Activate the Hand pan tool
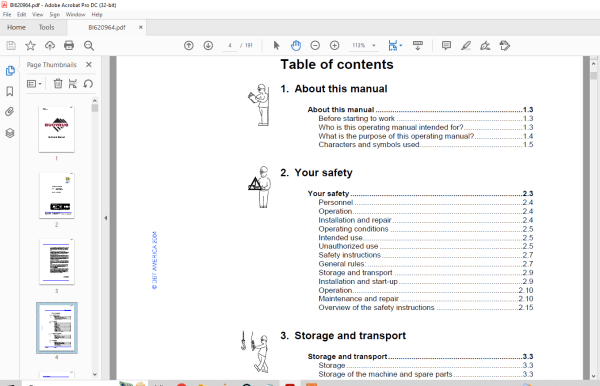 pos(296,46)
